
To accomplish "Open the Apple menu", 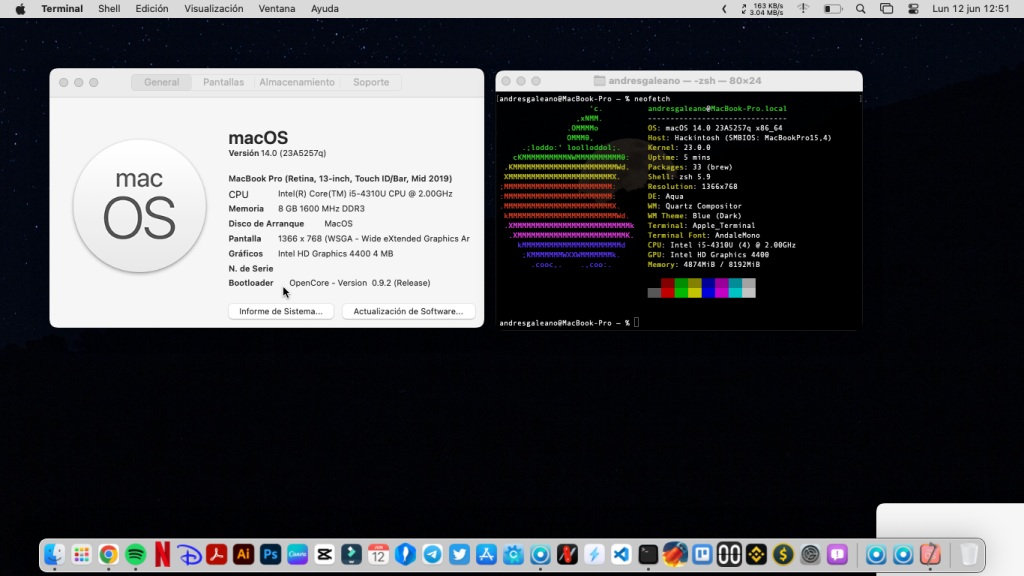I will [x=20, y=9].
